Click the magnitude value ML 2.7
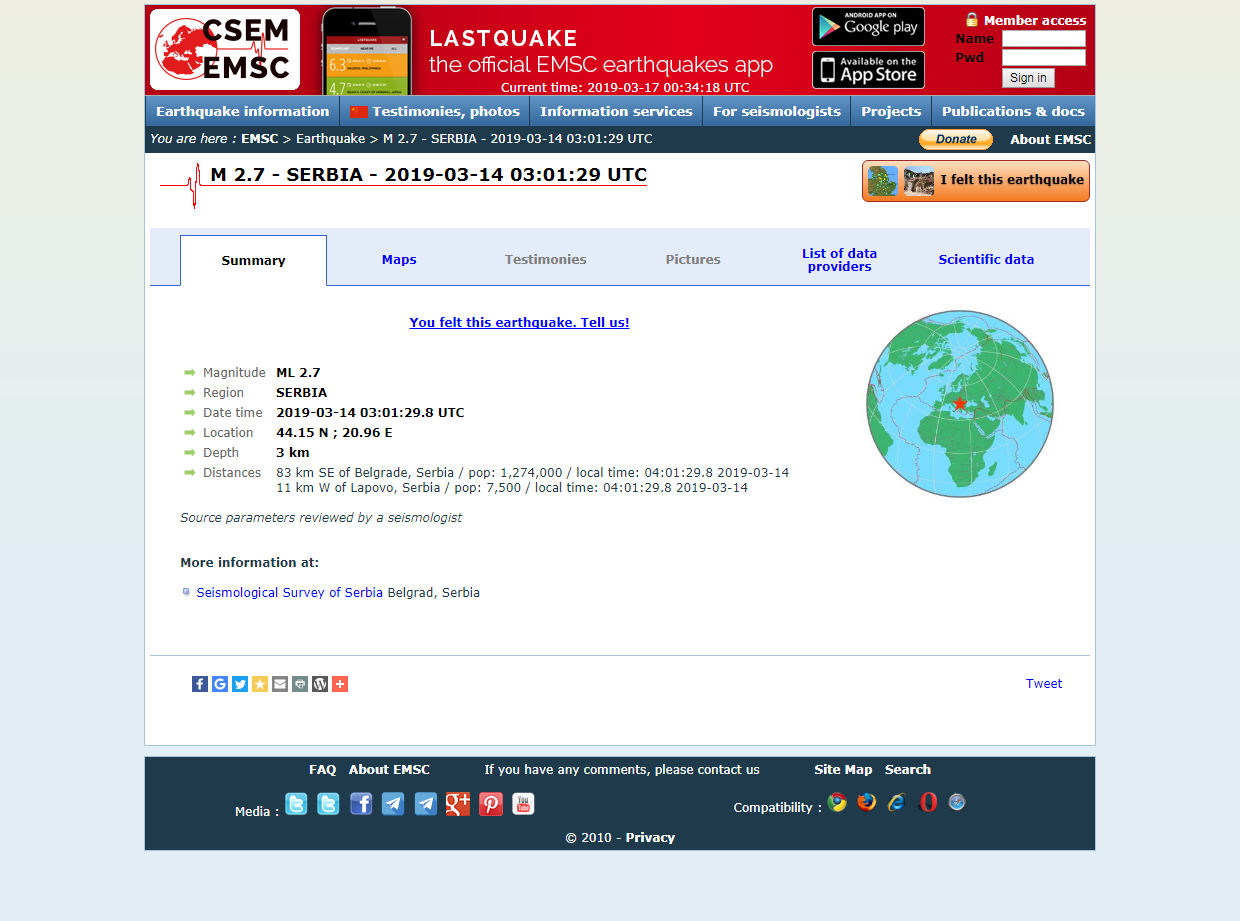1240x921 pixels. click(298, 373)
